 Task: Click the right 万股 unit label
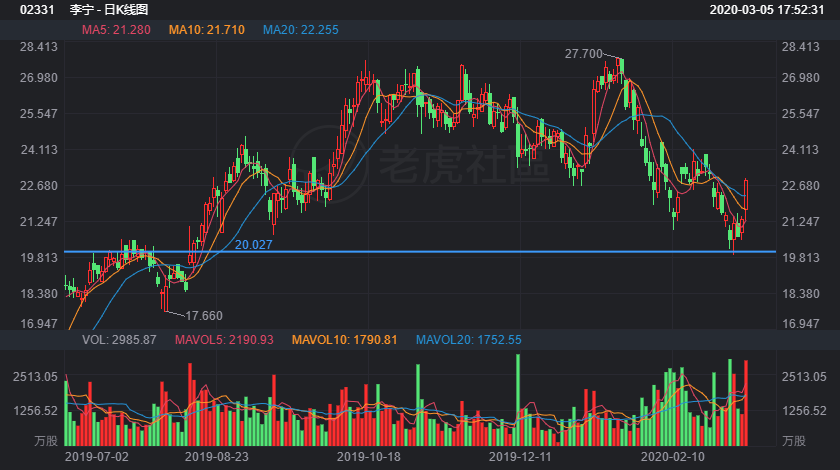pyautogui.click(x=793, y=441)
